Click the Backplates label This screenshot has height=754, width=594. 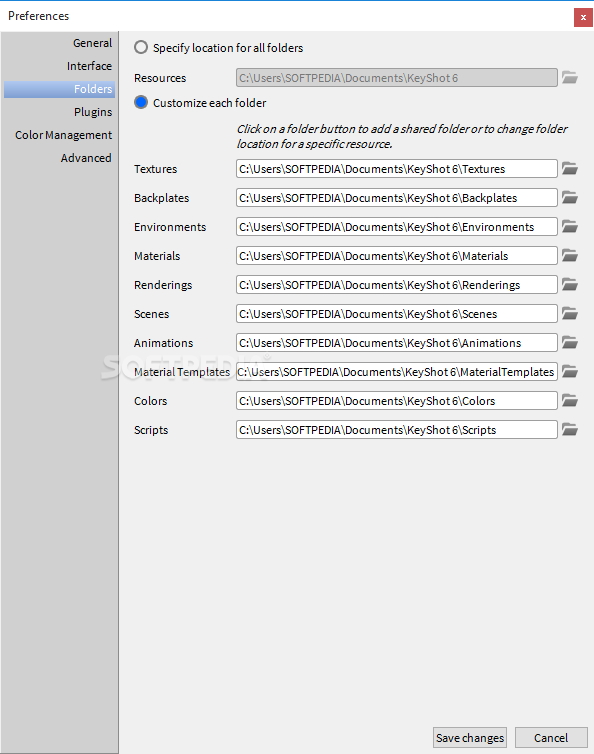[162, 198]
